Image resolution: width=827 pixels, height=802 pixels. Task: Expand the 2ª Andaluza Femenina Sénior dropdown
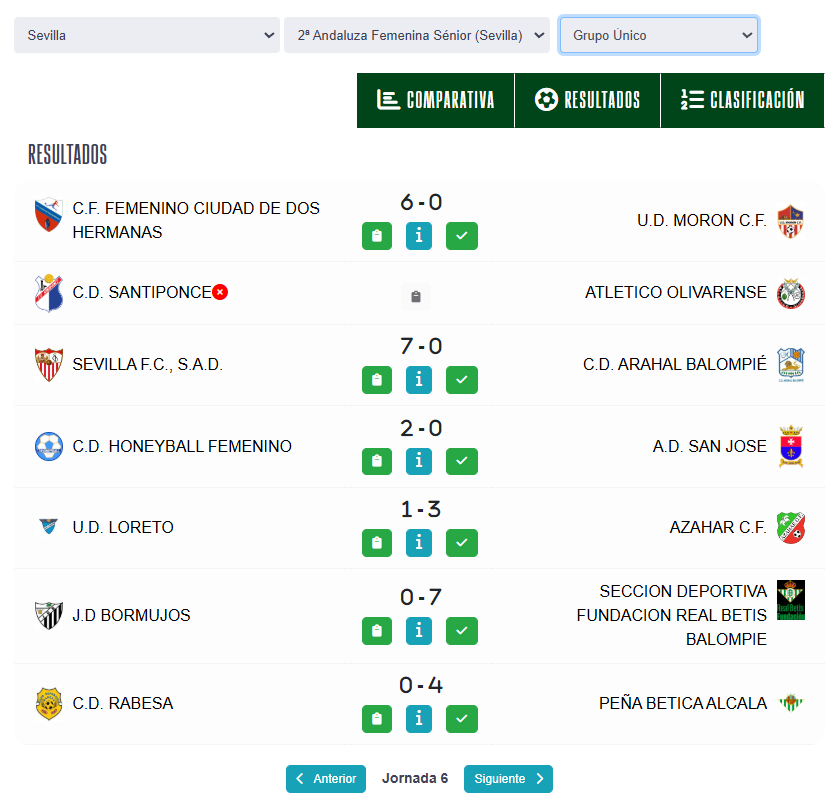[x=416, y=35]
